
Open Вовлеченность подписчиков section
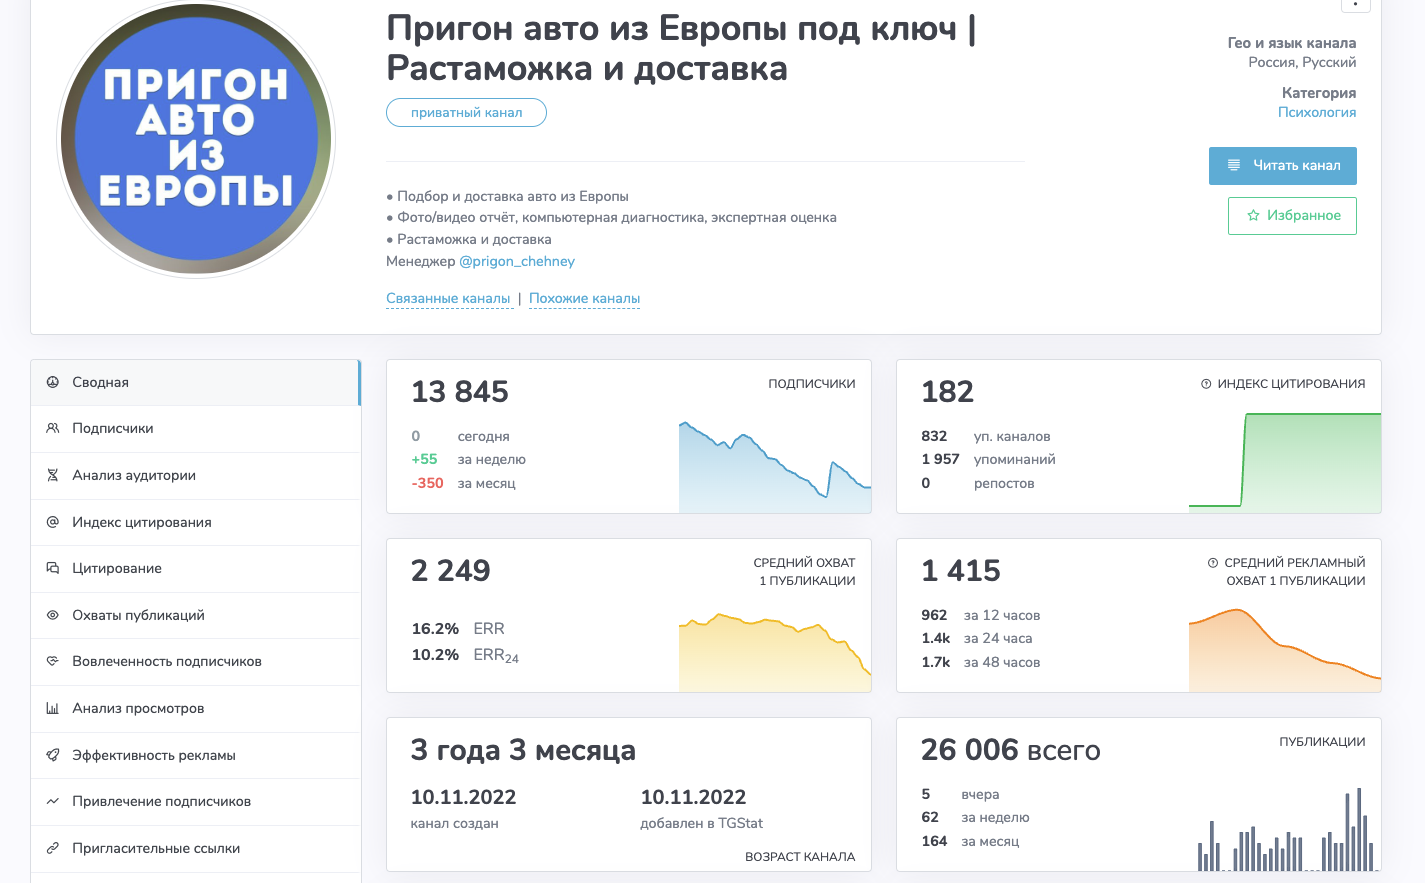[195, 662]
